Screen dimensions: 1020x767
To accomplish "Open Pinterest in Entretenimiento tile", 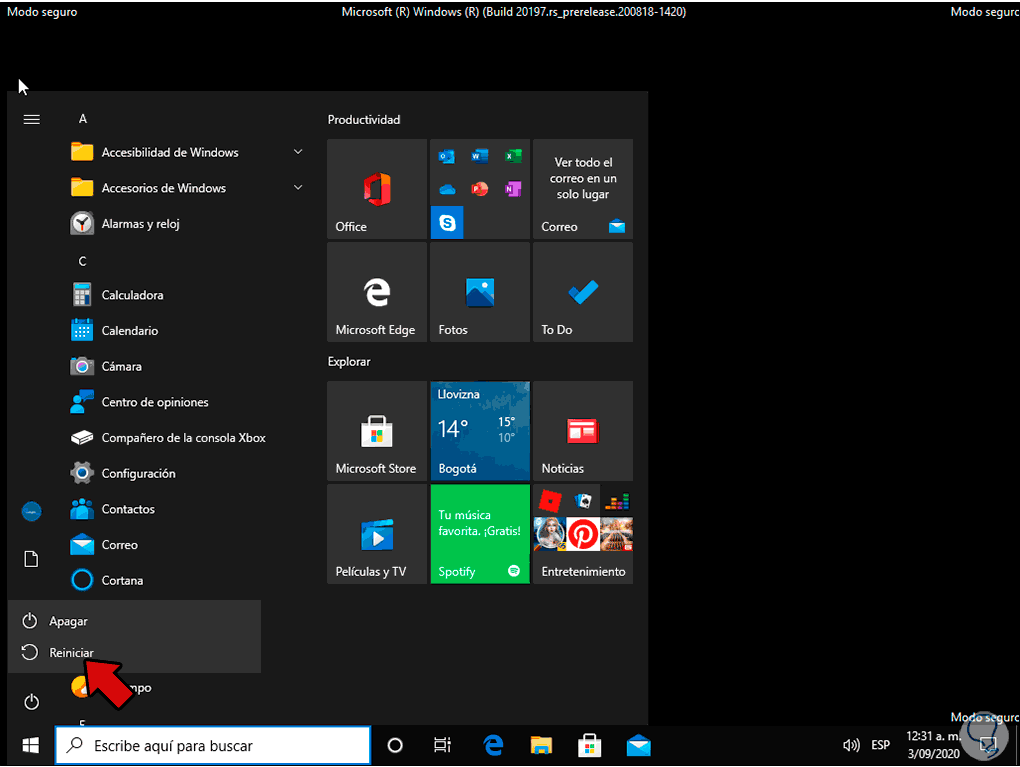I will tap(583, 534).
